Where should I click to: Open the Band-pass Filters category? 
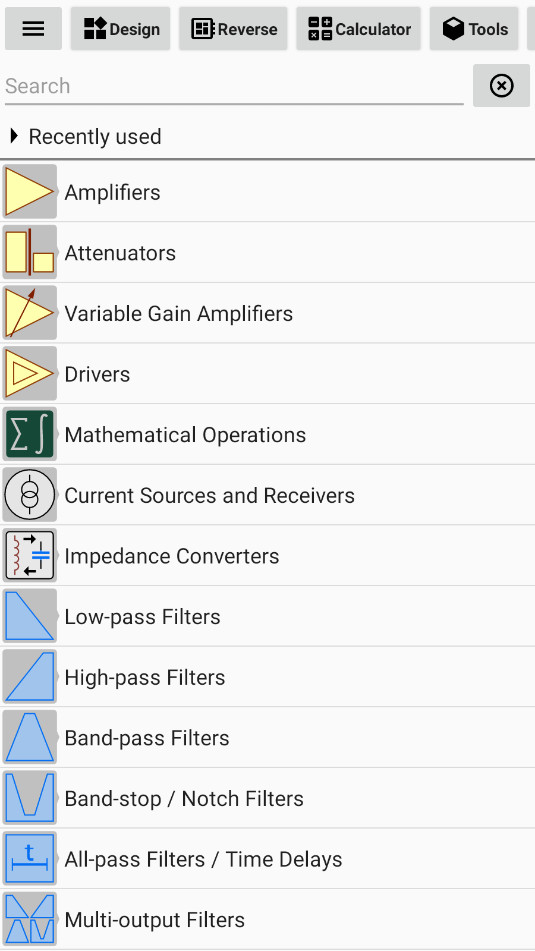click(268, 738)
